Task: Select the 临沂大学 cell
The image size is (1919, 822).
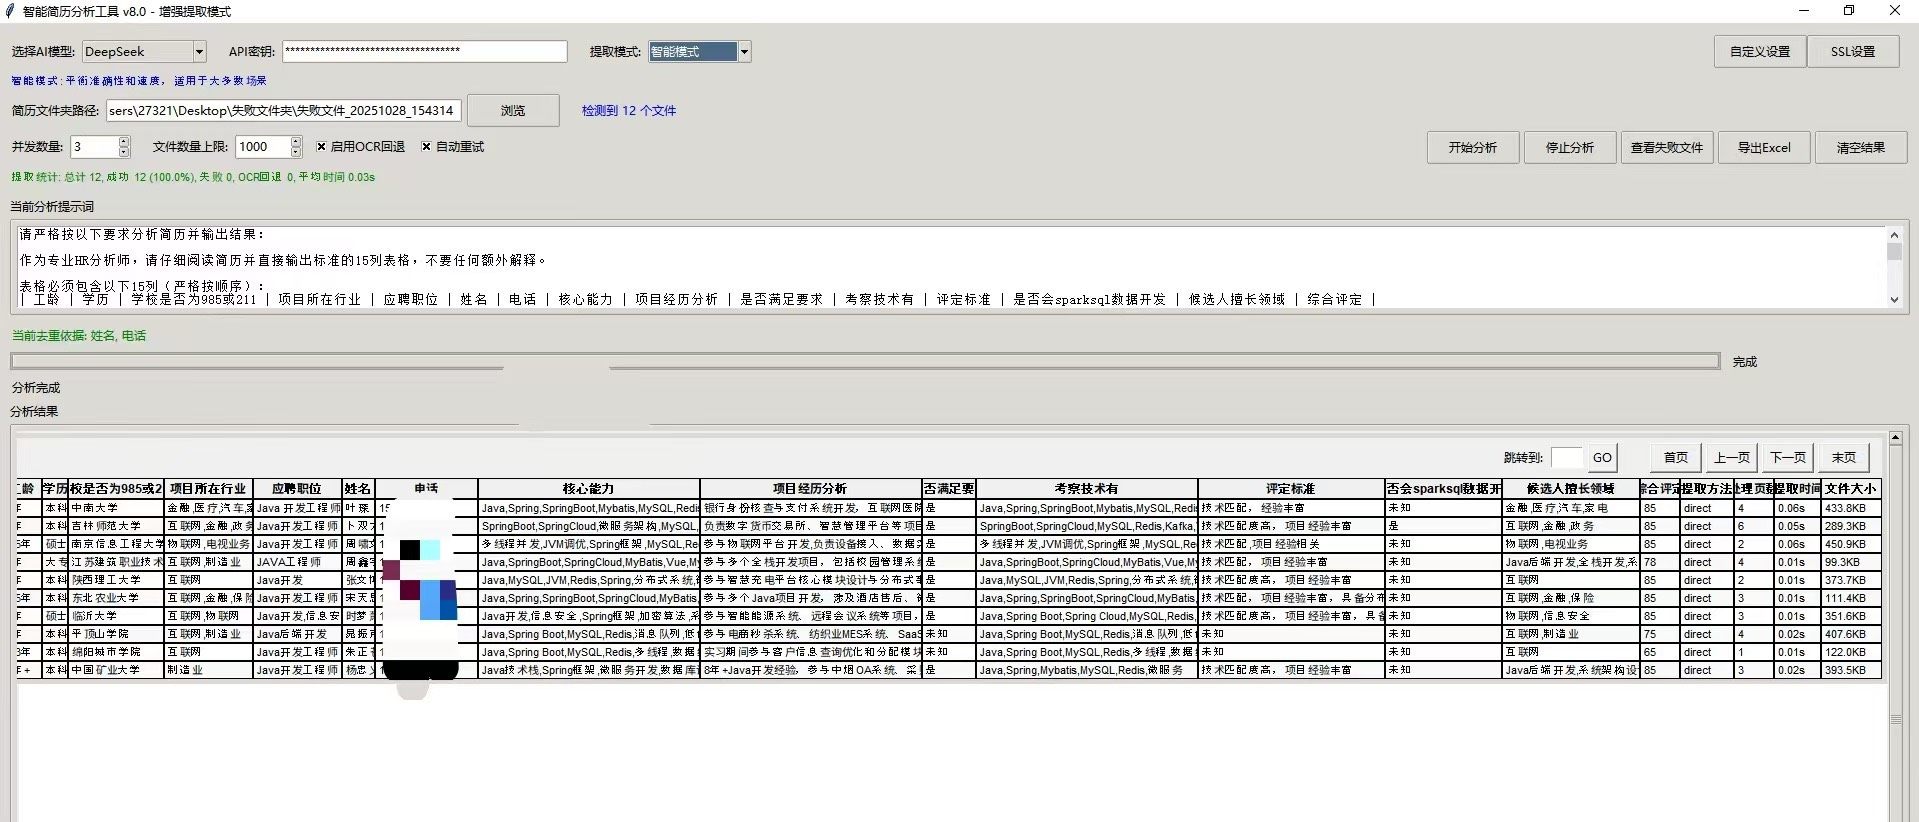Action: point(115,616)
